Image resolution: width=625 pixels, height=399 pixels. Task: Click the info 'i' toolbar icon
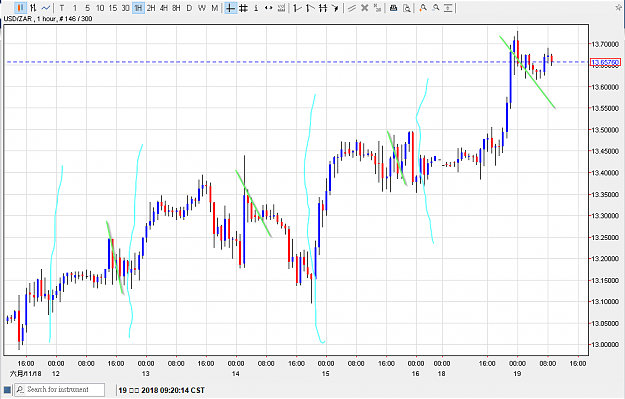pyautogui.click(x=256, y=8)
